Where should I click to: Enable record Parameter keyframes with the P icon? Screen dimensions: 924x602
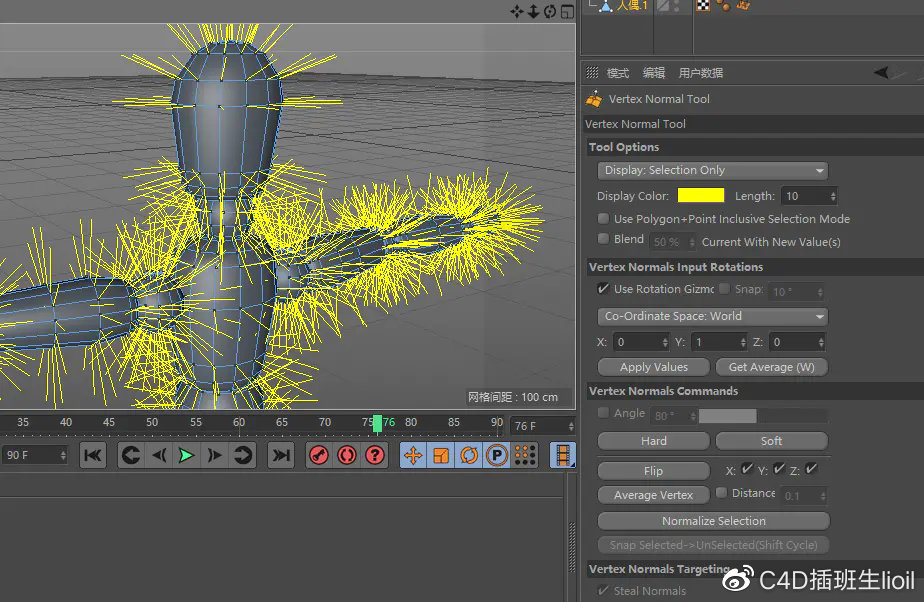pyautogui.click(x=496, y=456)
